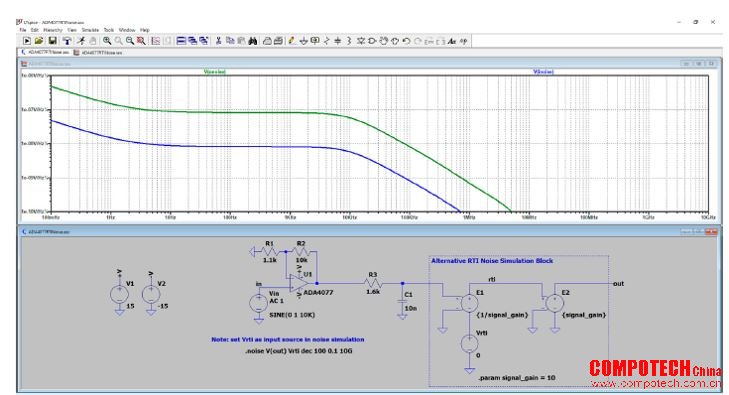Open the Help menu
The image size is (729, 395).
click(x=145, y=30)
